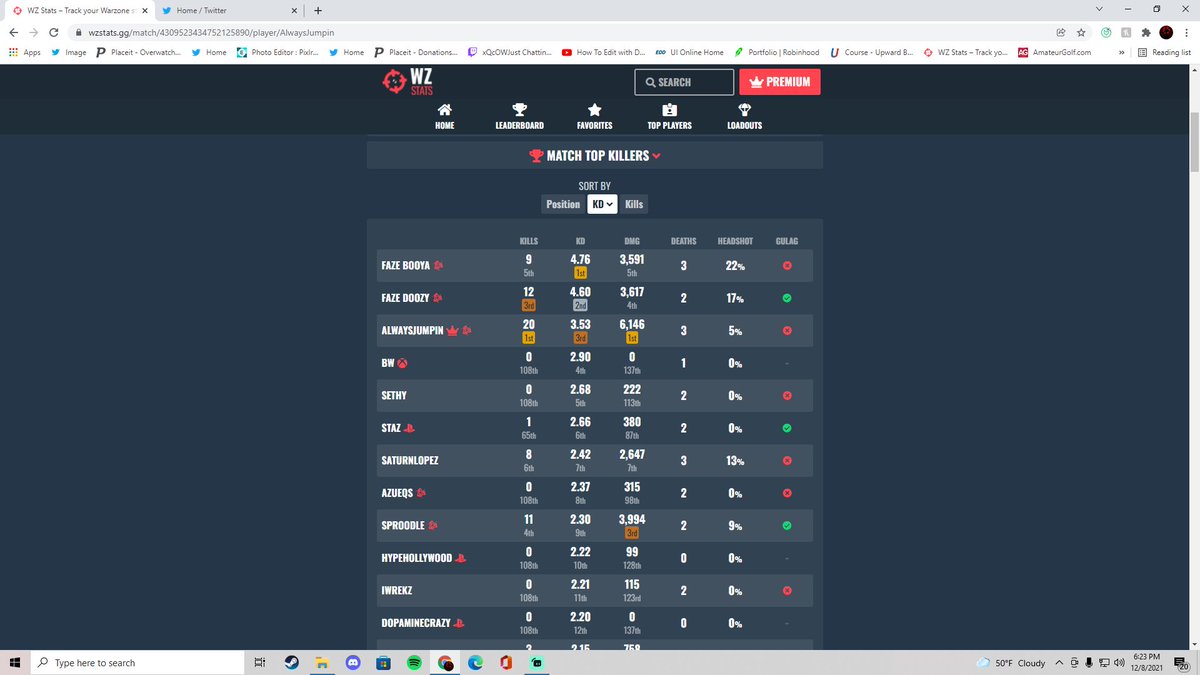Click the Sethy gulag loss icon
This screenshot has height=675, width=1200.
787,396
